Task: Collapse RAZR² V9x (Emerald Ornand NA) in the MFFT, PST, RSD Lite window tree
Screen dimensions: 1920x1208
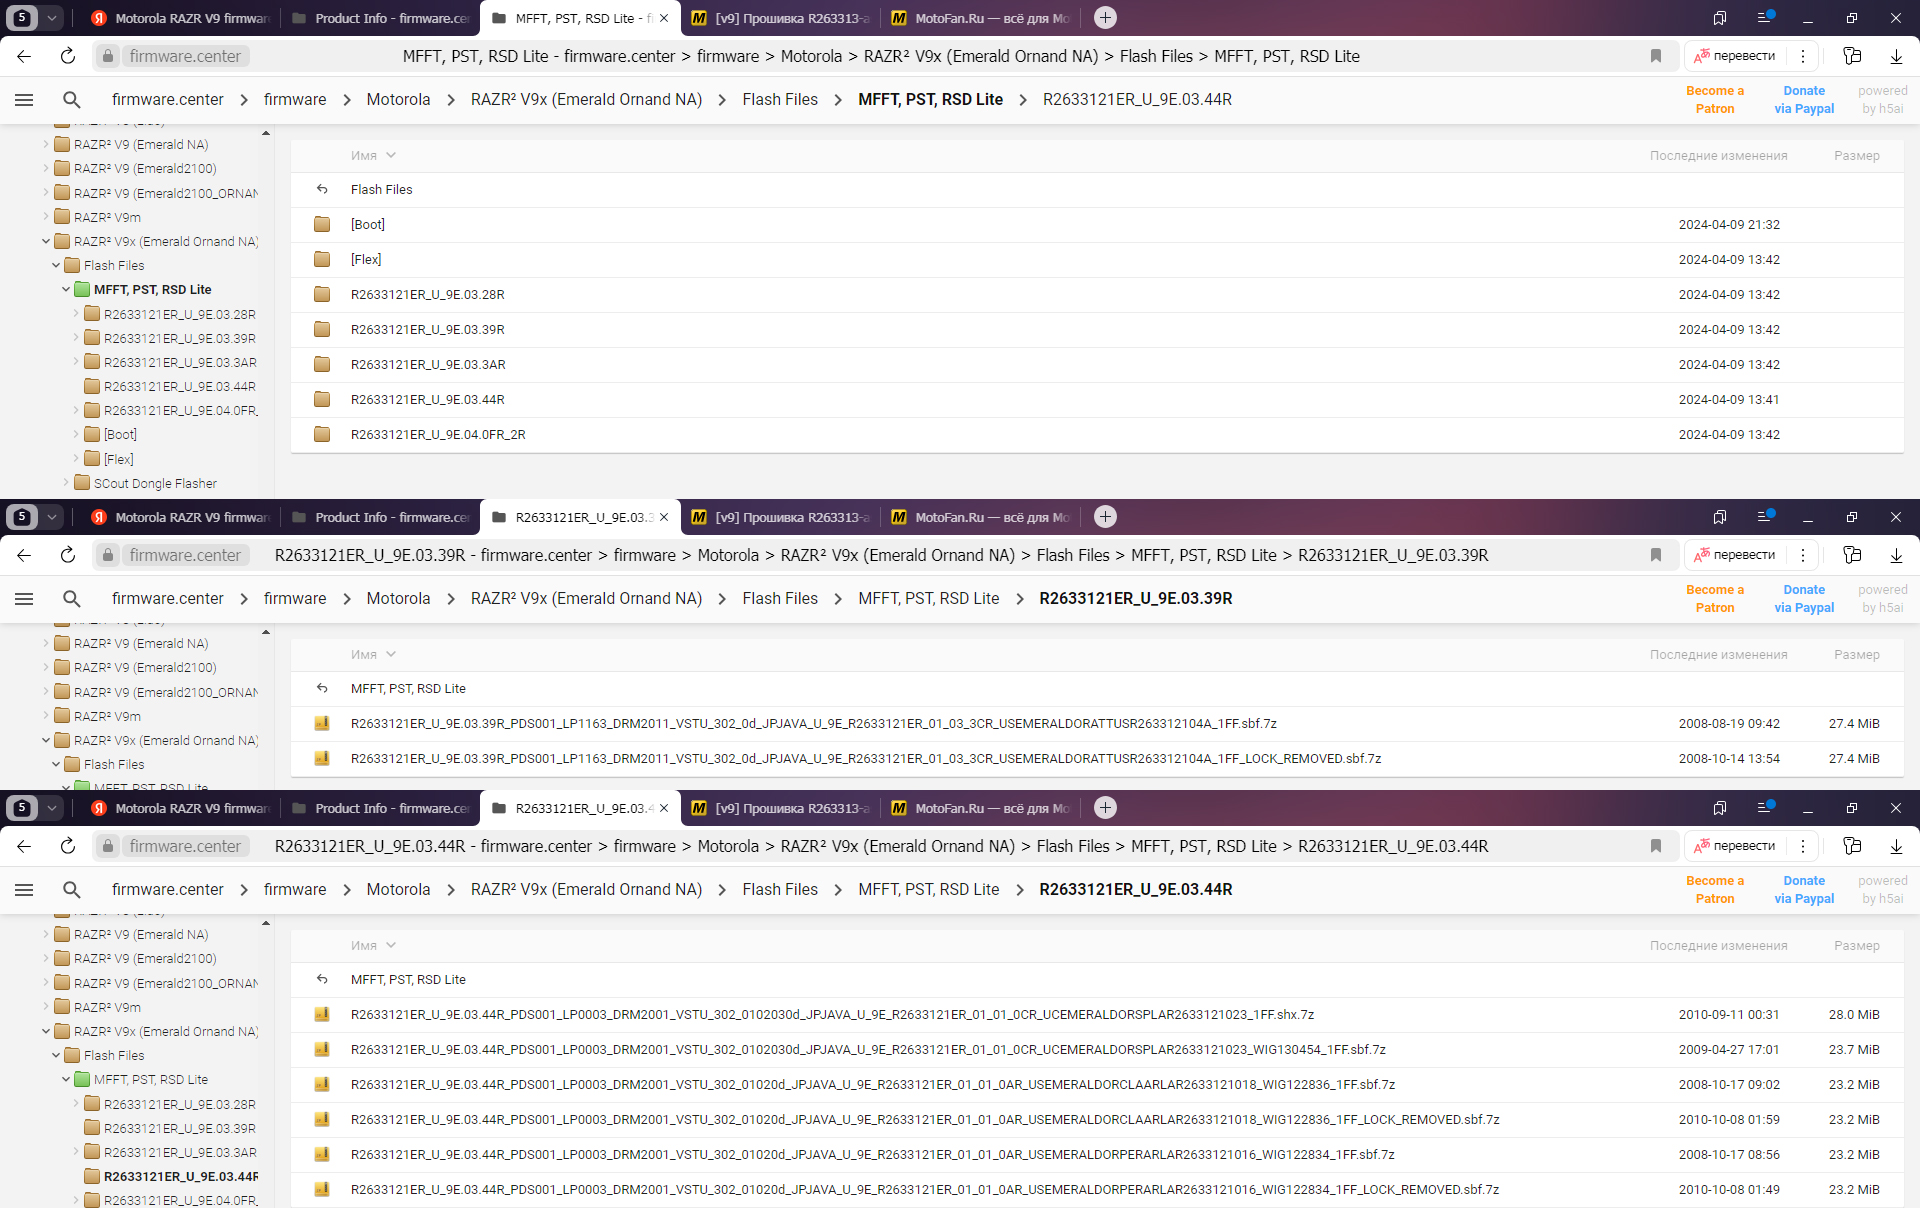Action: (x=46, y=241)
